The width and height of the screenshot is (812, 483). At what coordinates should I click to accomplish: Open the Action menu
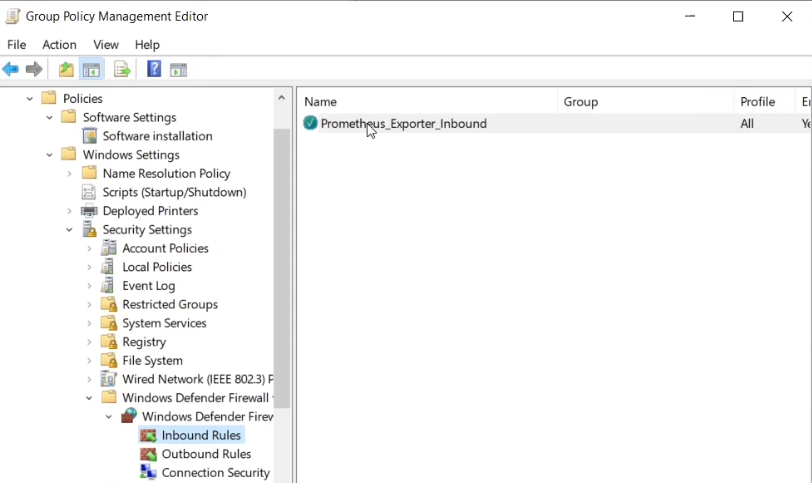coord(59,45)
